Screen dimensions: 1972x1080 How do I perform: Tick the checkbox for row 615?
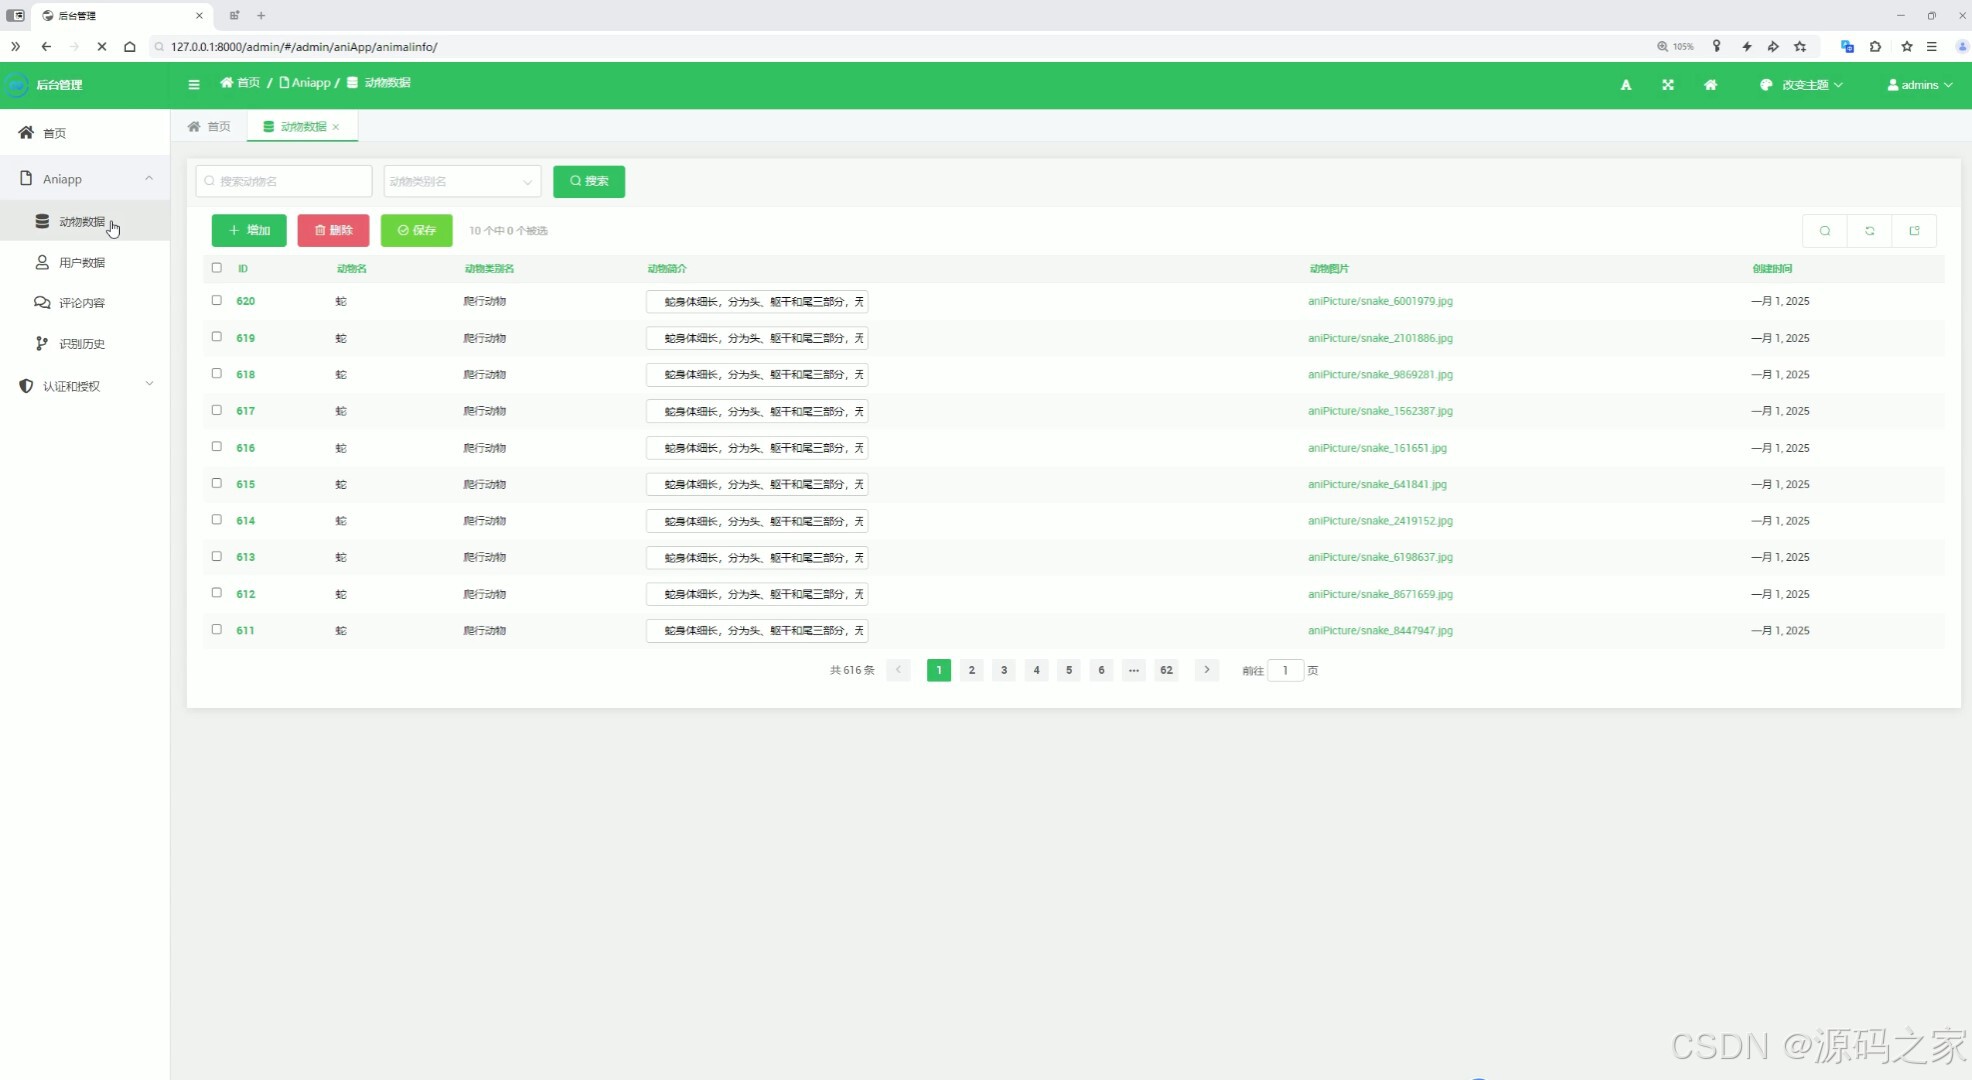click(216, 483)
